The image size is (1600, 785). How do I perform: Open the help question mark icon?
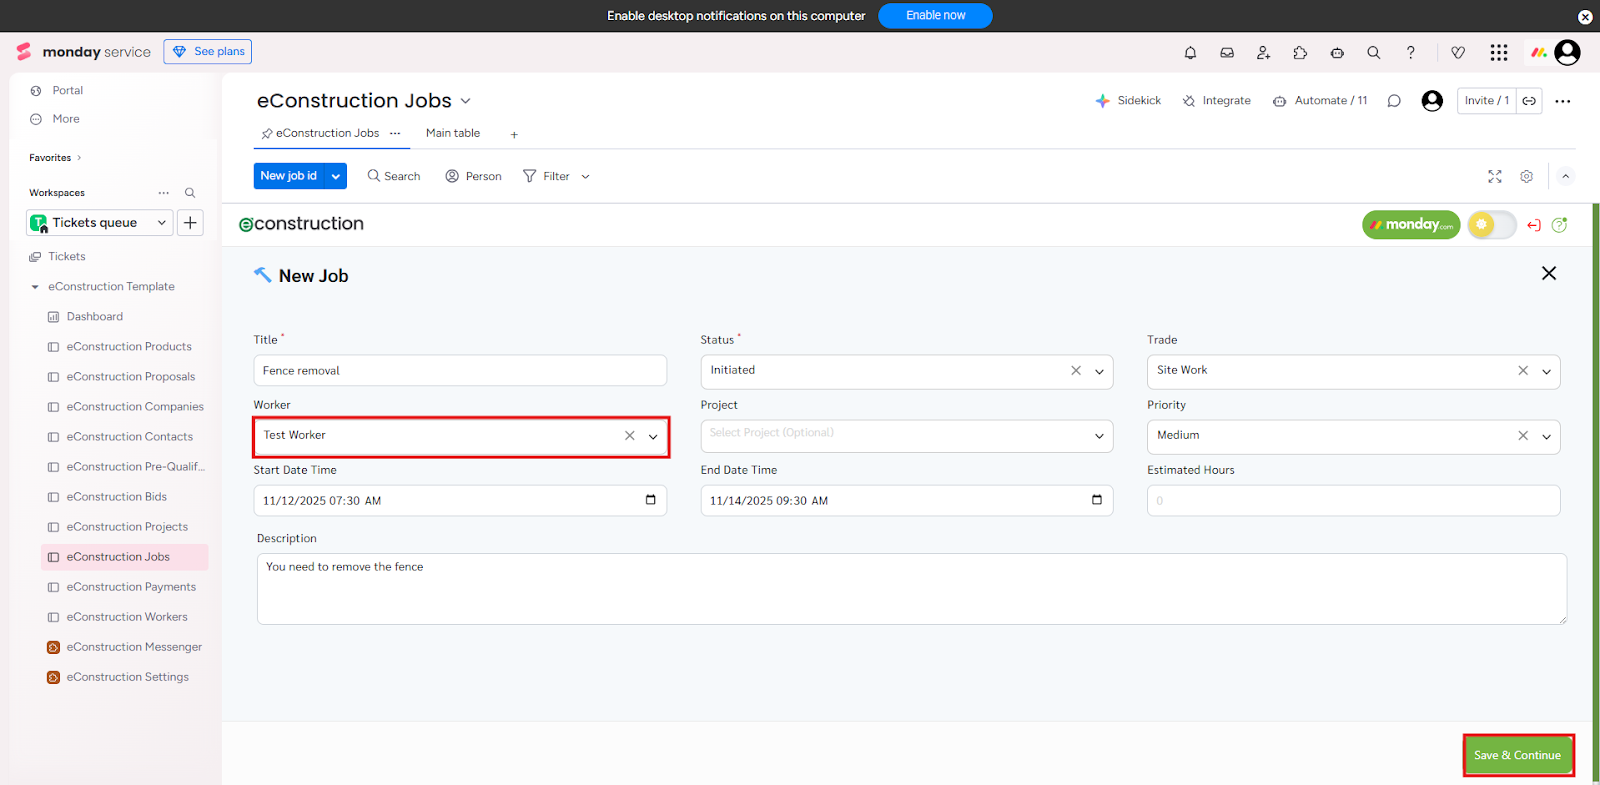tap(1410, 53)
